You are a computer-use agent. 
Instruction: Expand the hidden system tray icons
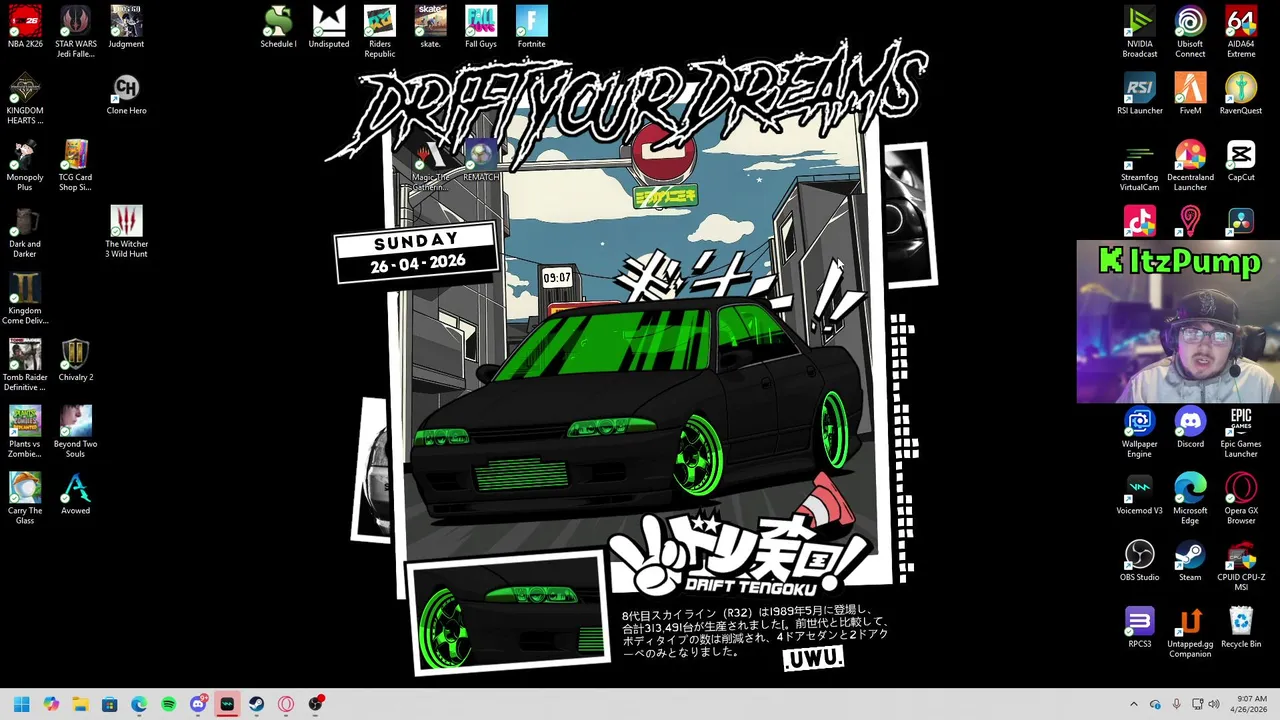coord(1133,704)
